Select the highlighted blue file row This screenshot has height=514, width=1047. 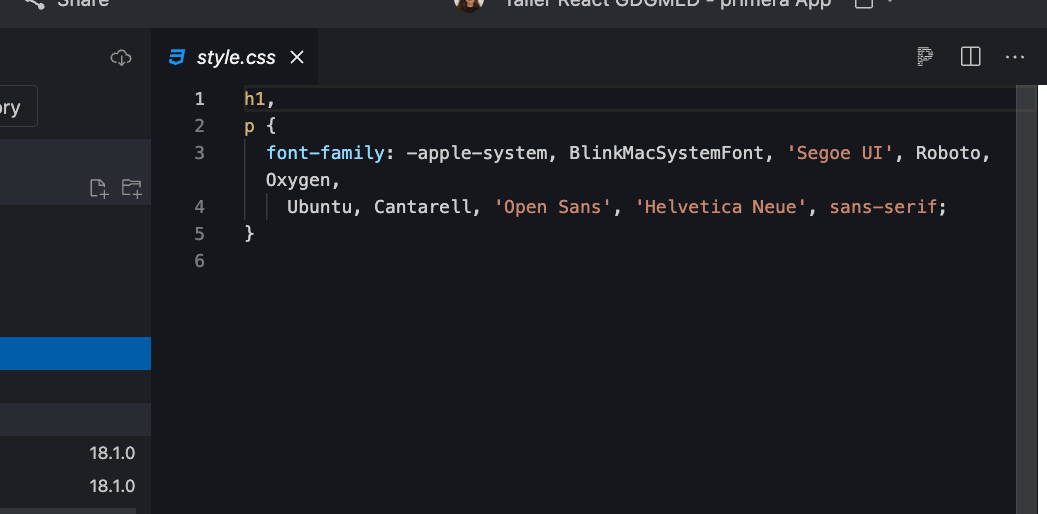(75, 353)
